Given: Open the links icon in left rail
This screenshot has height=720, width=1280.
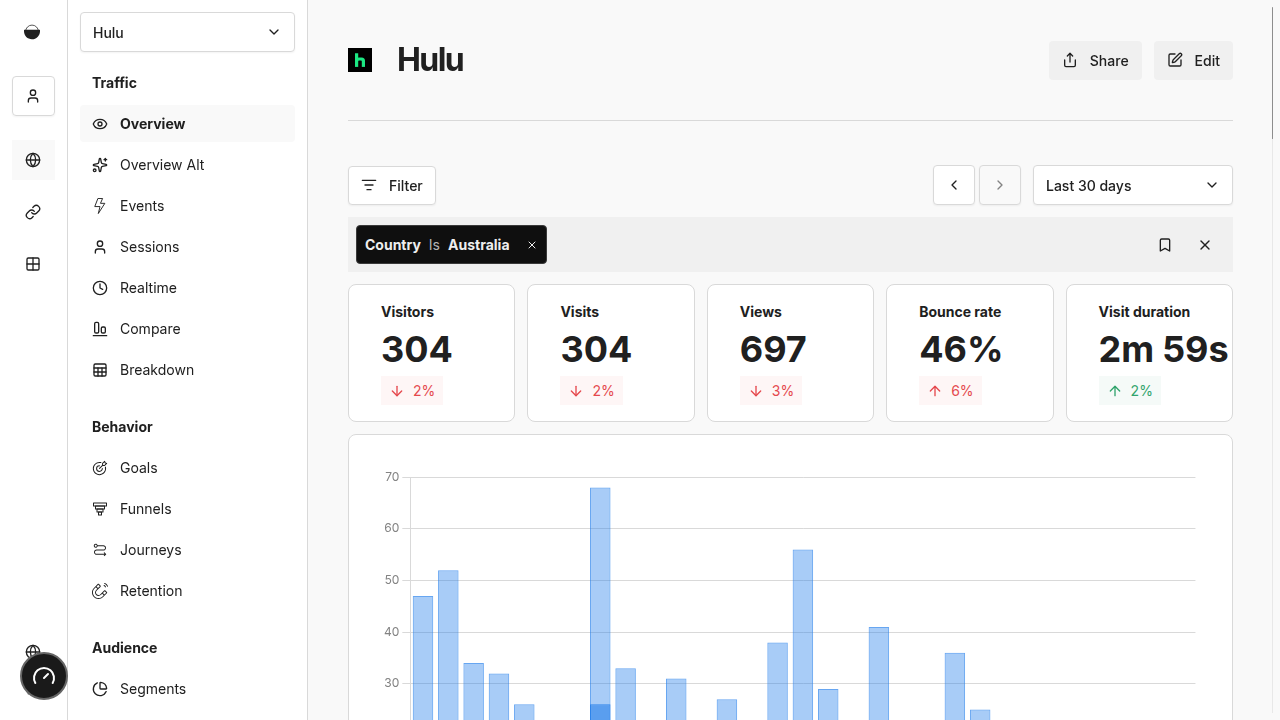Looking at the screenshot, I should tap(33, 212).
